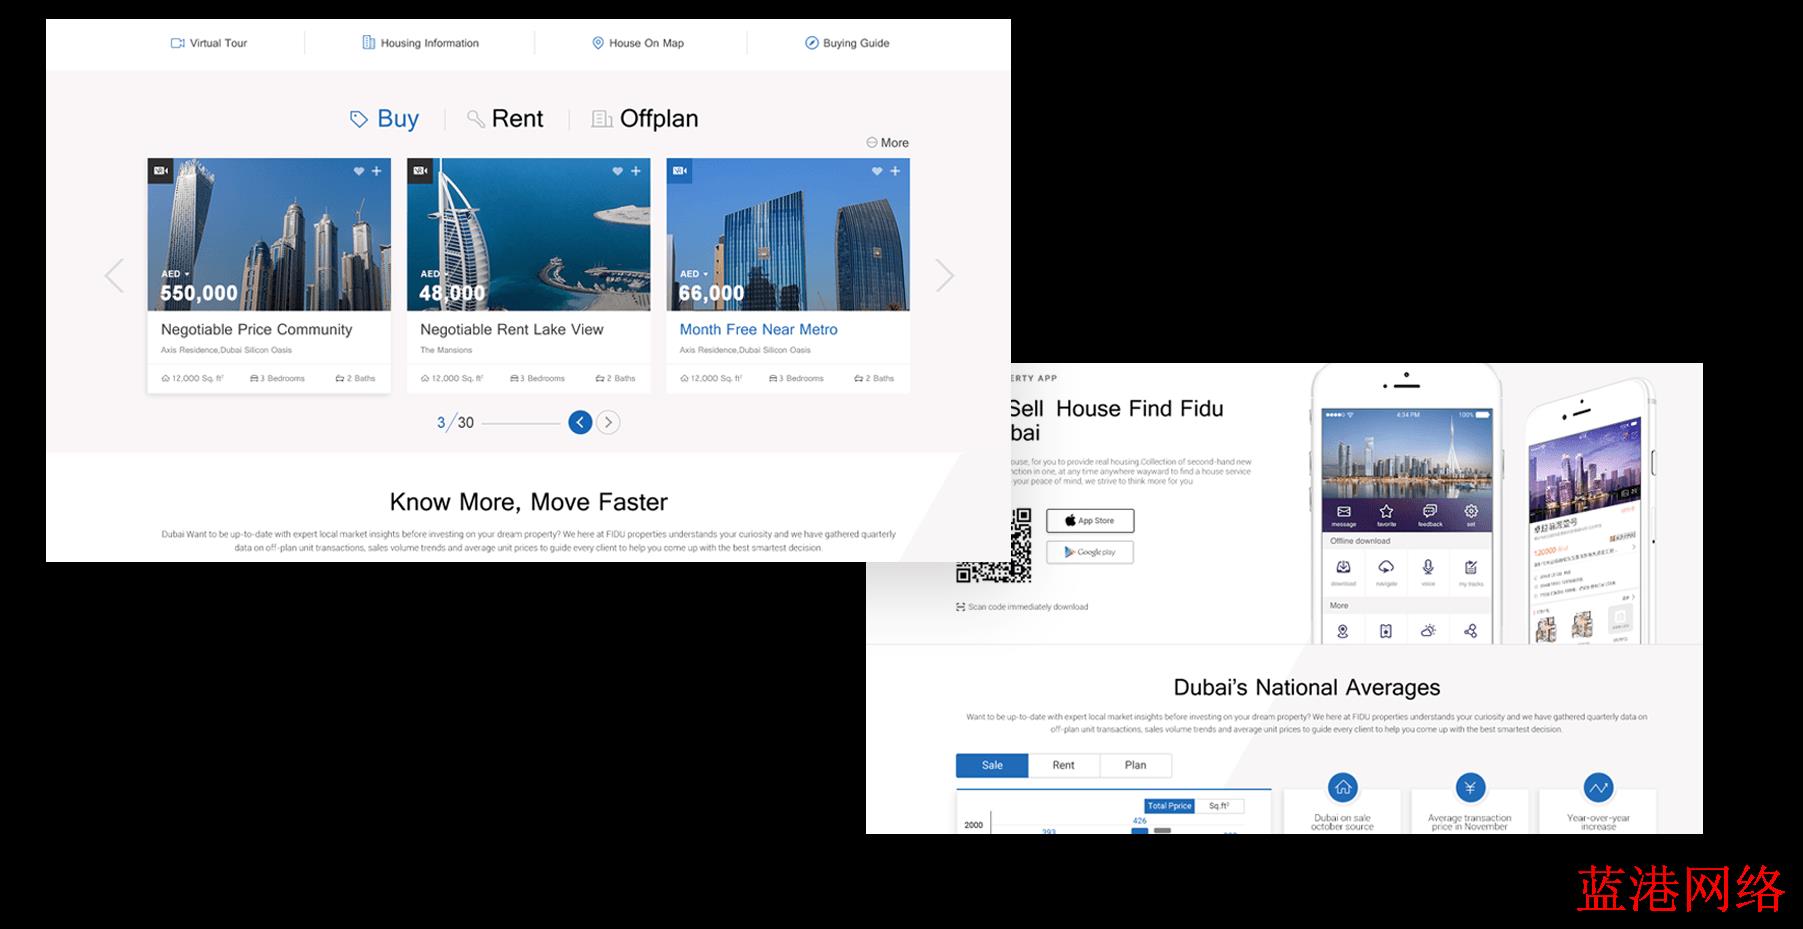
Task: Click the Google play download button
Action: click(1090, 552)
